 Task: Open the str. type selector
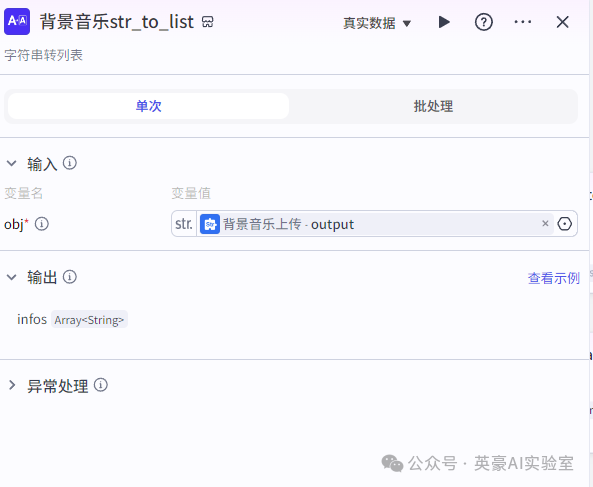point(184,224)
